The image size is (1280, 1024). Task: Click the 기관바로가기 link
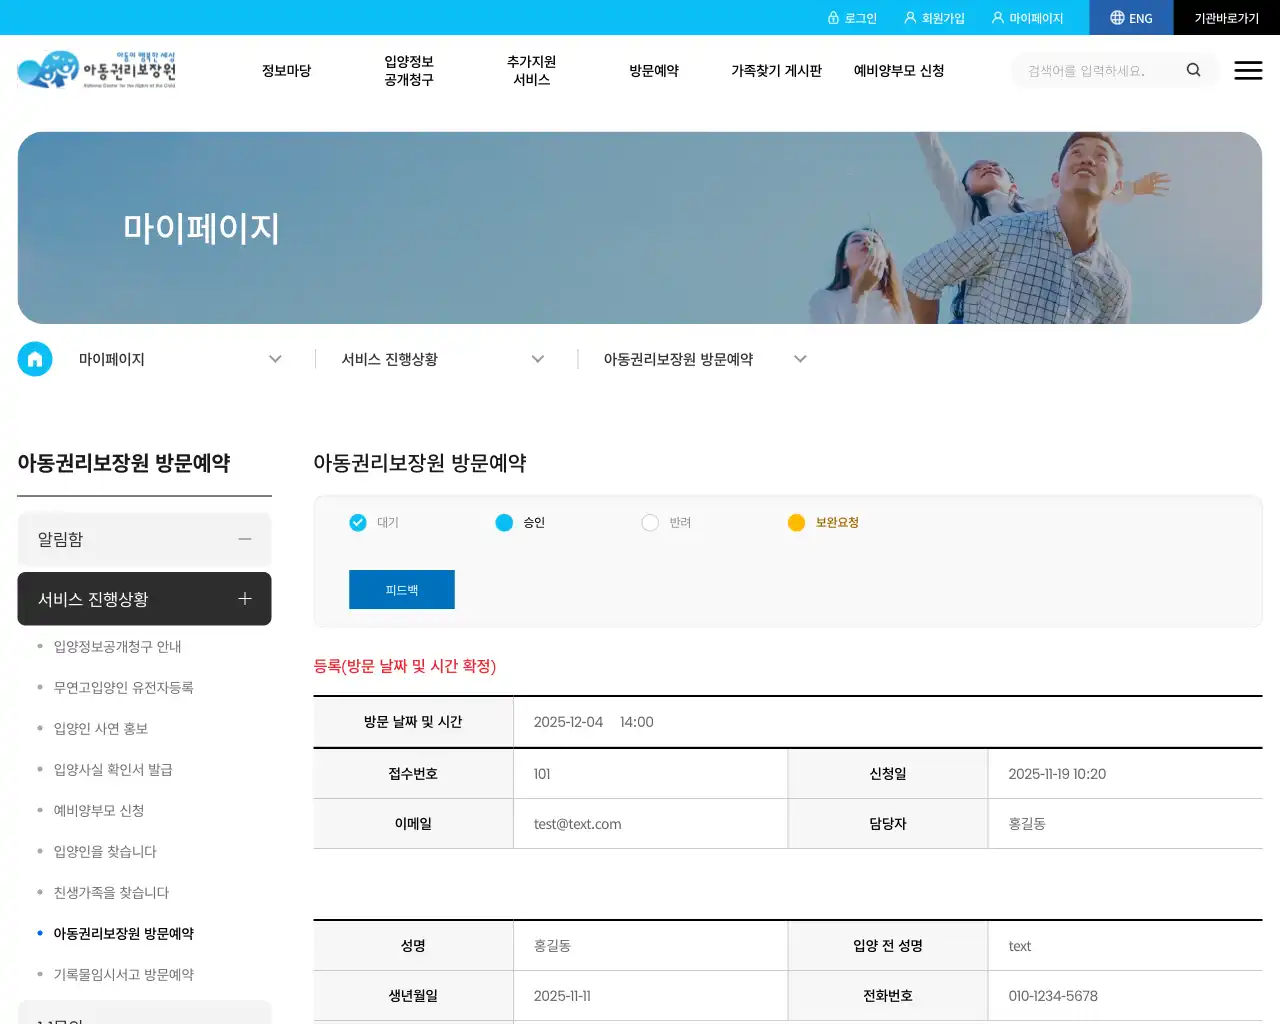click(x=1226, y=17)
